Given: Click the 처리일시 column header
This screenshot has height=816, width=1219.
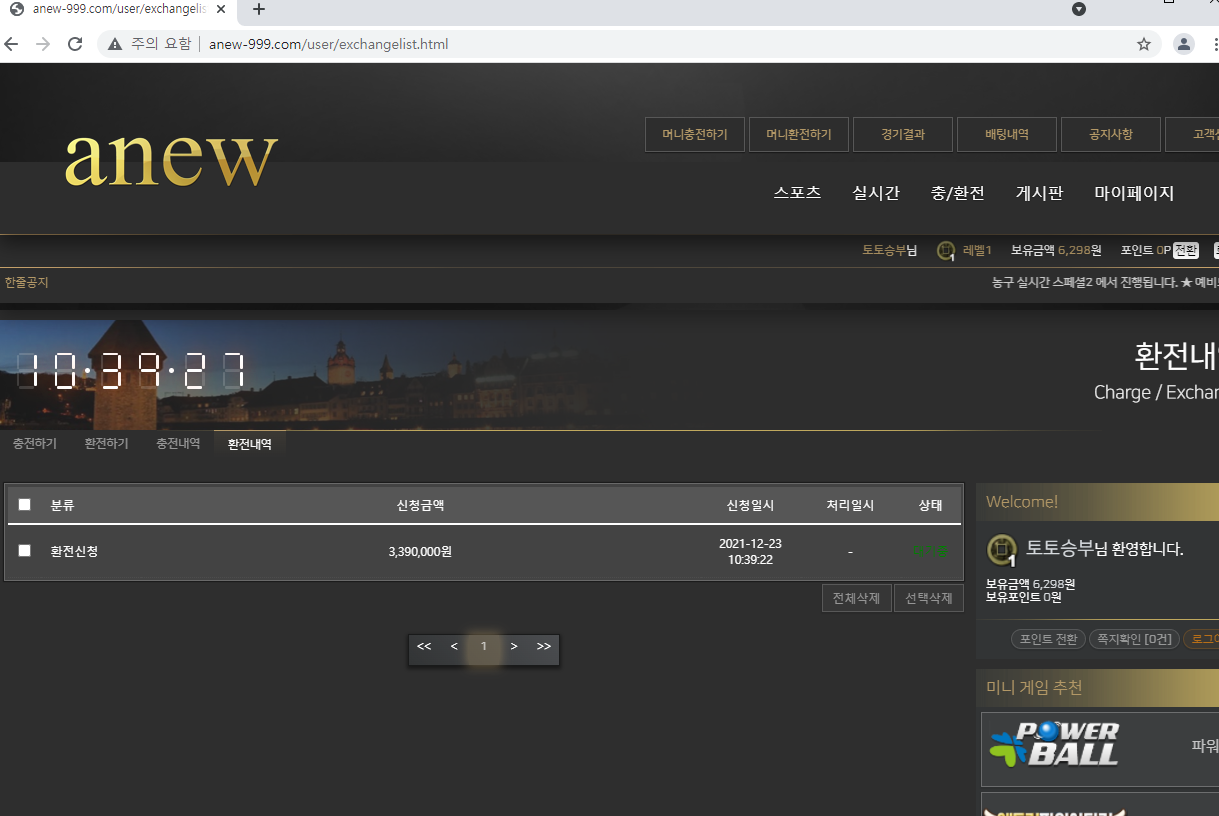Looking at the screenshot, I should 850,505.
